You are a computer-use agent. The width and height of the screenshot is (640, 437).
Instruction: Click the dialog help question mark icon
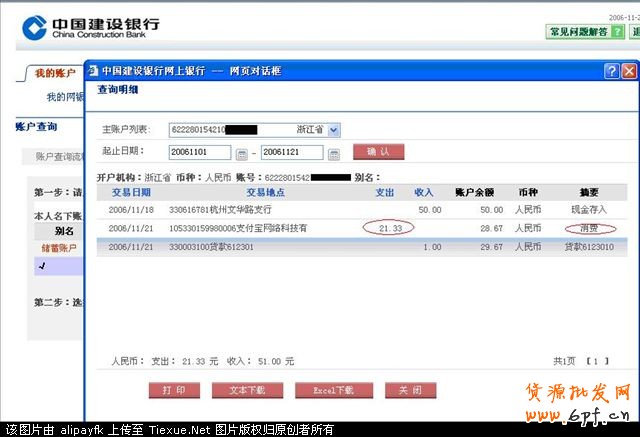coord(611,71)
